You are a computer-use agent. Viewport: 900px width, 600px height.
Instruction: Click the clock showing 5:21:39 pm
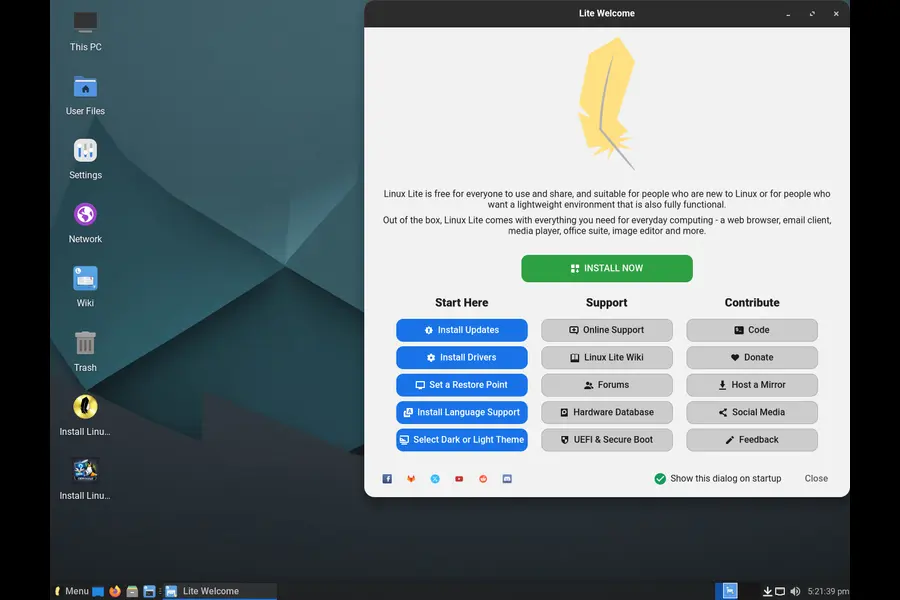(x=828, y=591)
